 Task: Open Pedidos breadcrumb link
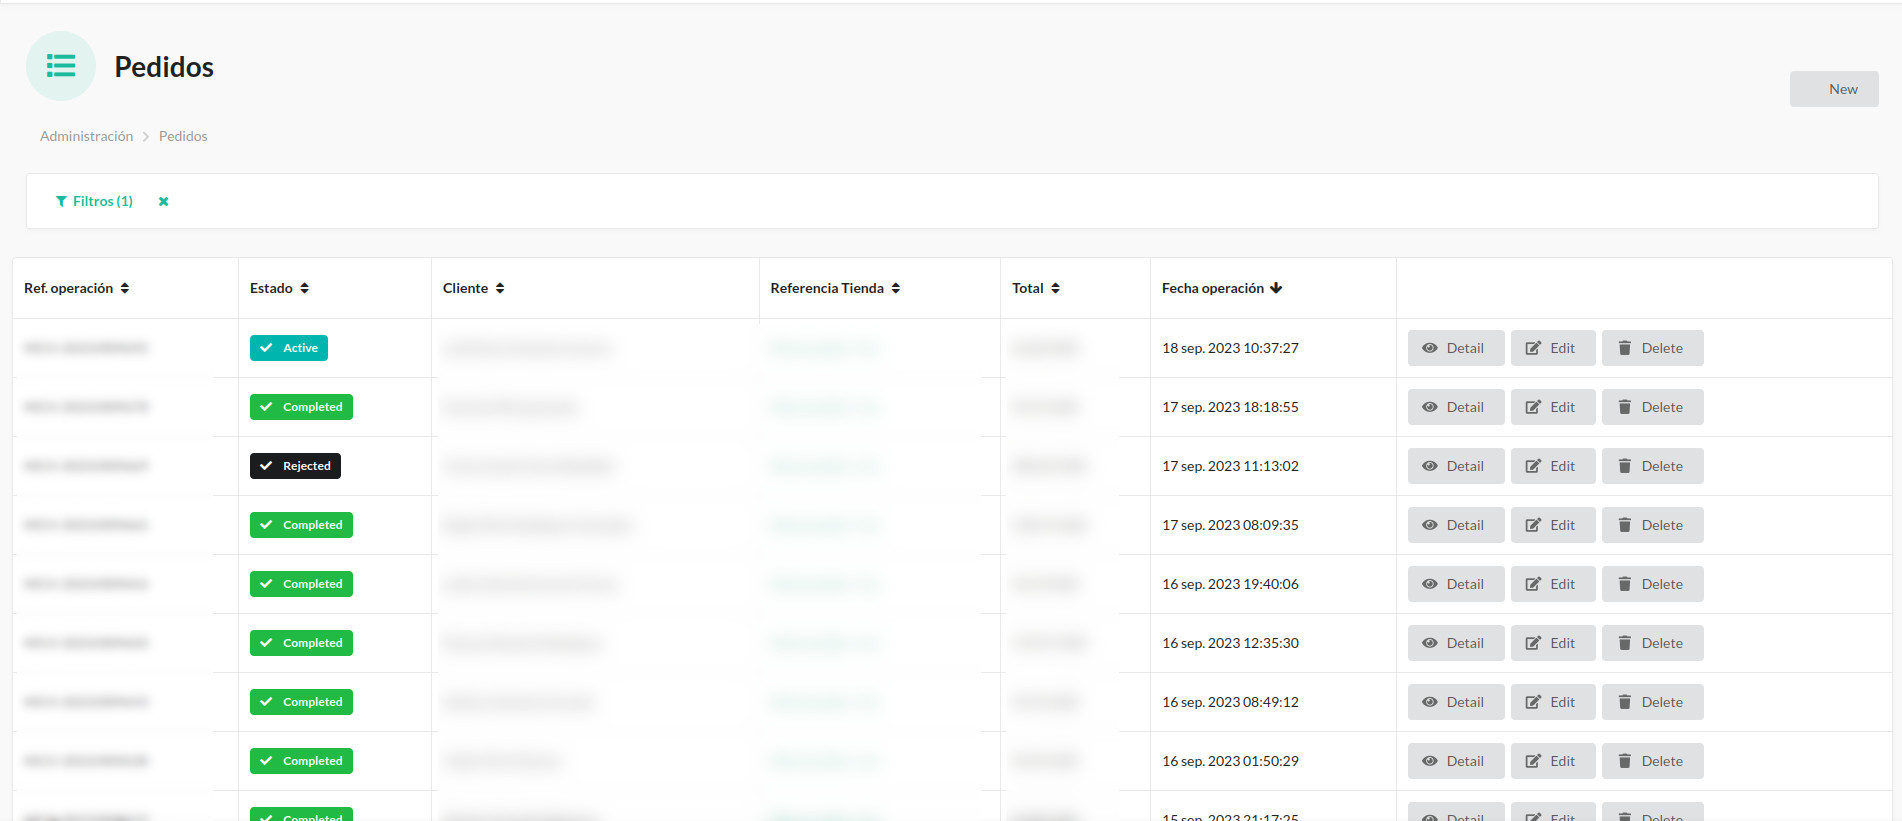point(183,136)
